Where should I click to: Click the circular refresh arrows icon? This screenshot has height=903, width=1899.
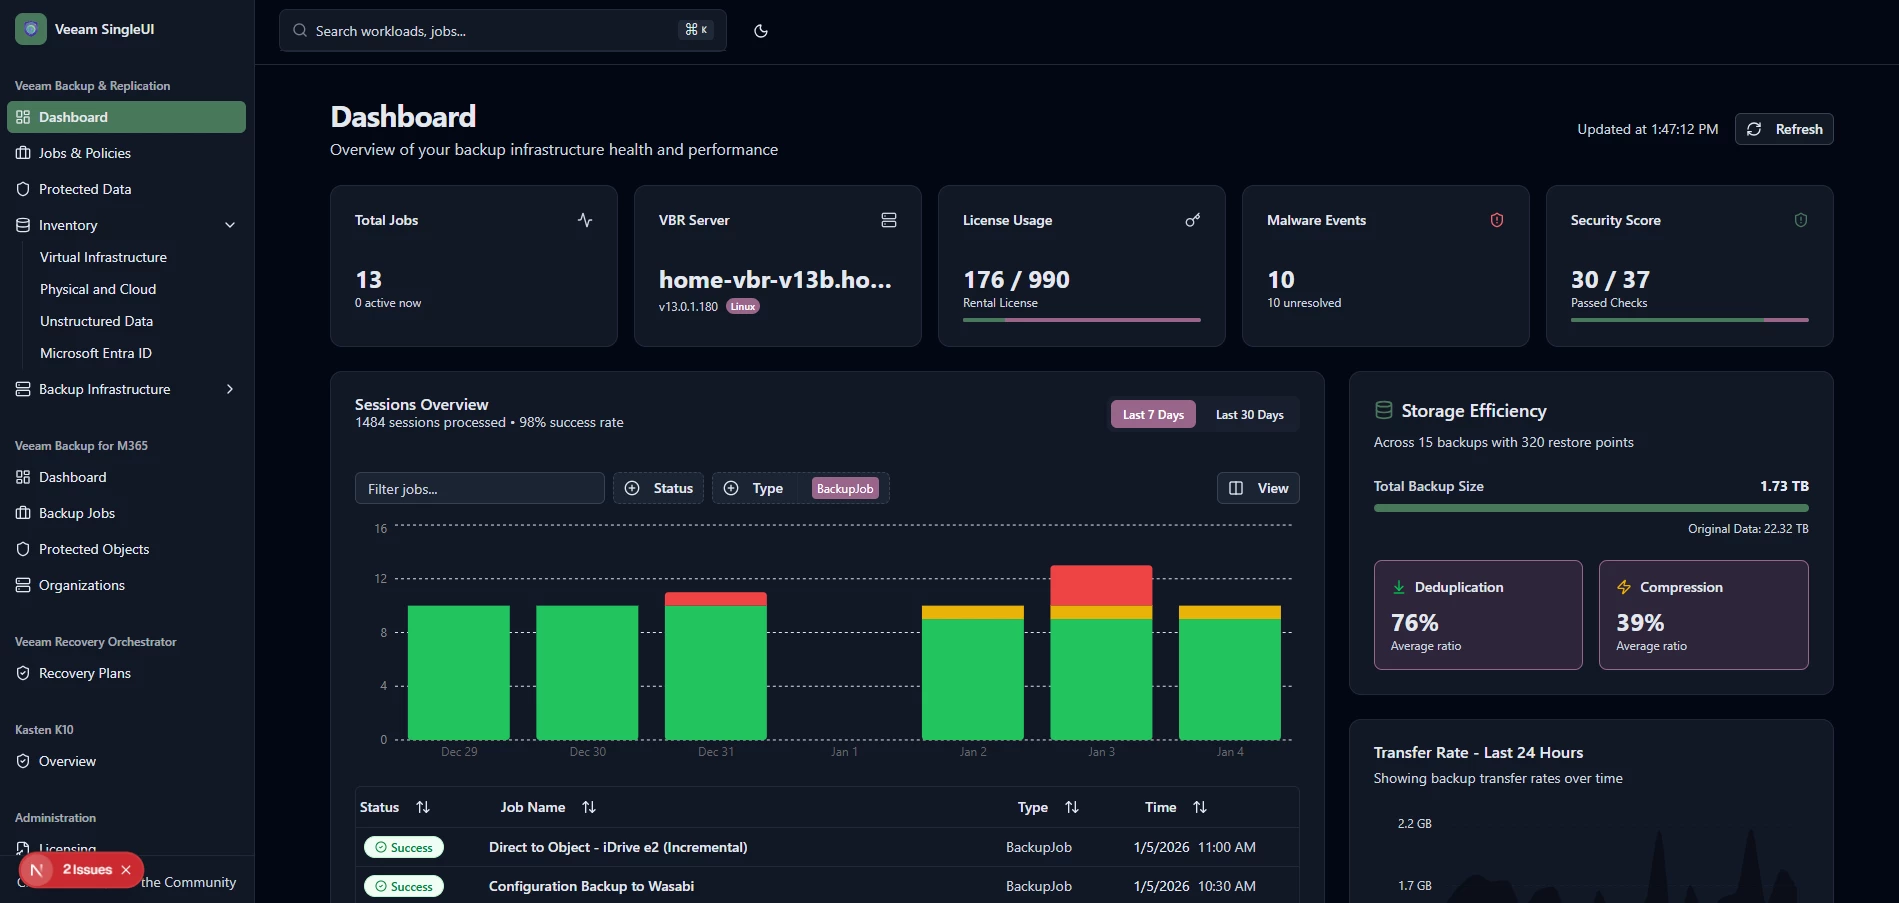[x=1754, y=129]
